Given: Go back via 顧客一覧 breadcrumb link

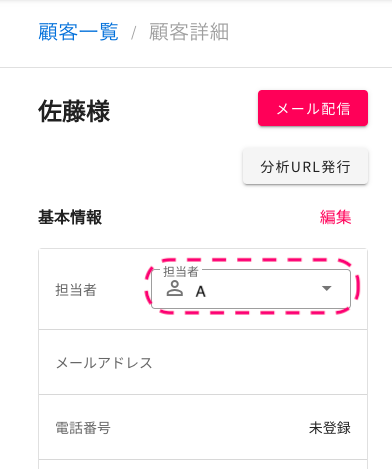Looking at the screenshot, I should point(78,32).
